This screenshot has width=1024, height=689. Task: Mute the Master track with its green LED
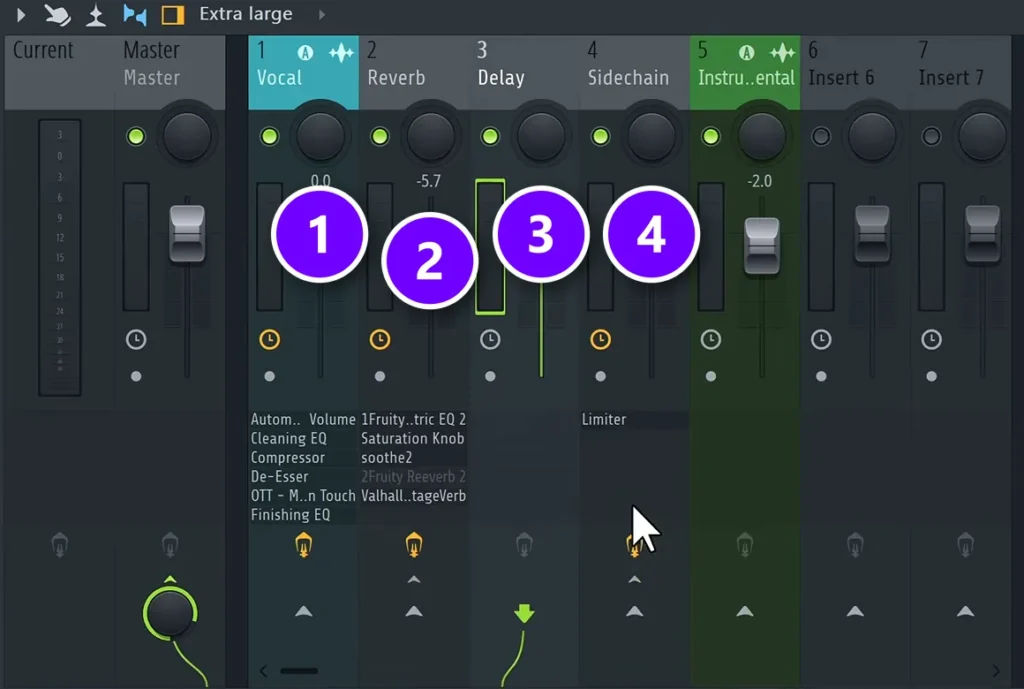pyautogui.click(x=136, y=136)
